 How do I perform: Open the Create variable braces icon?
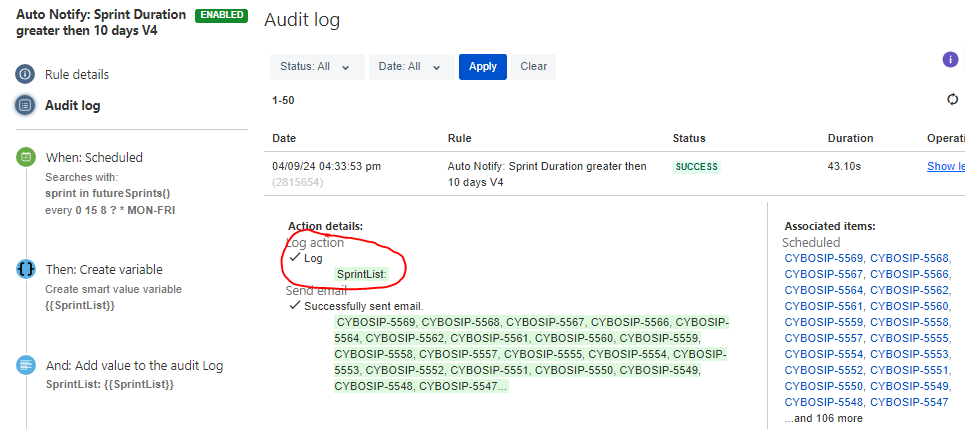[x=25, y=270]
